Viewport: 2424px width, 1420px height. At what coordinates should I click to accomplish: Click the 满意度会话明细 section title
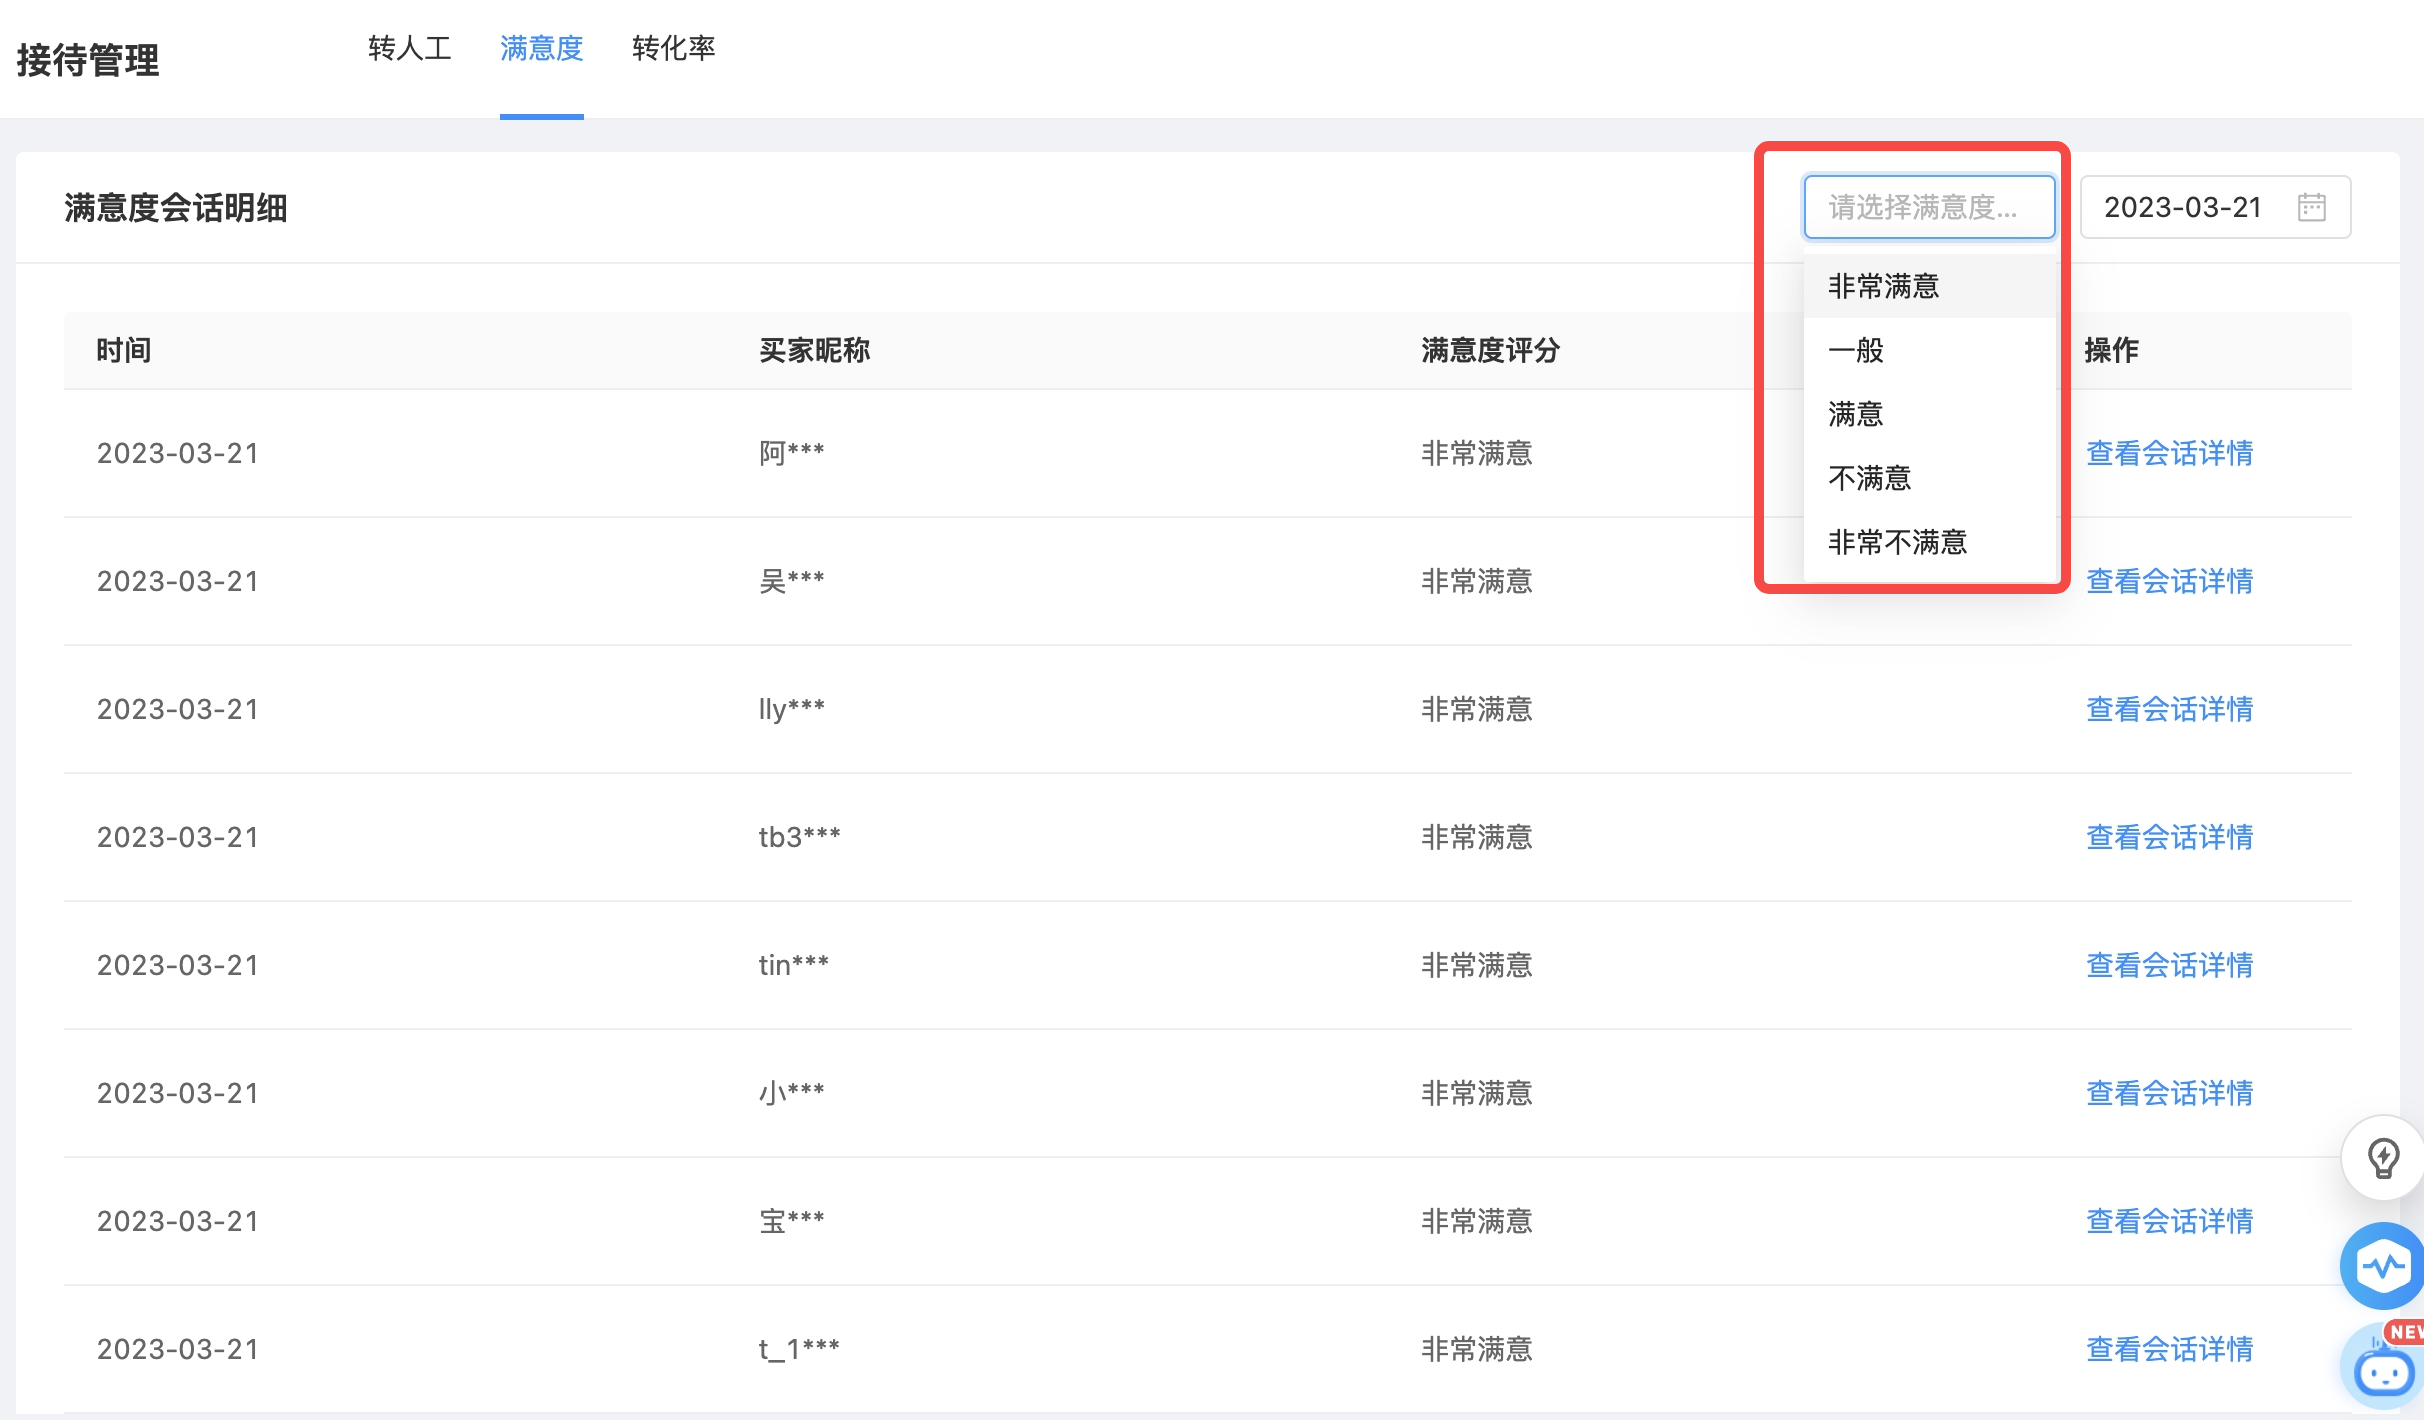click(176, 208)
